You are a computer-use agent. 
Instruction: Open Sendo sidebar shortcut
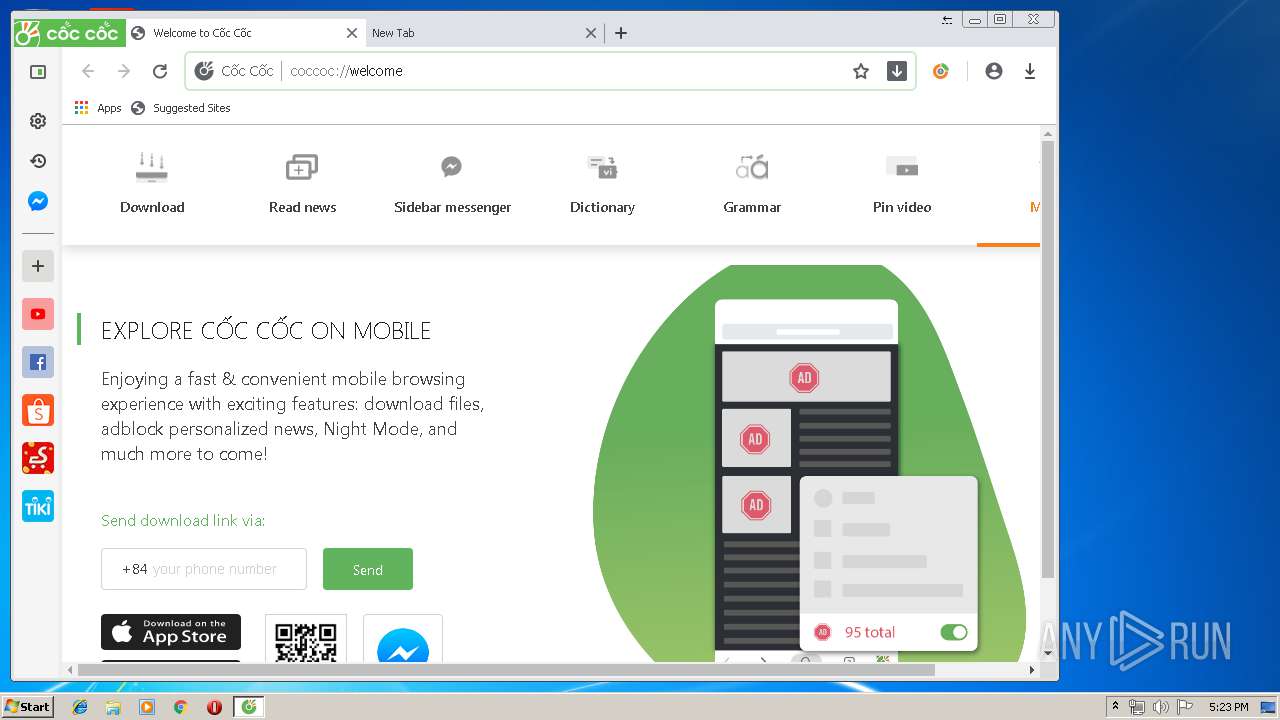38,458
